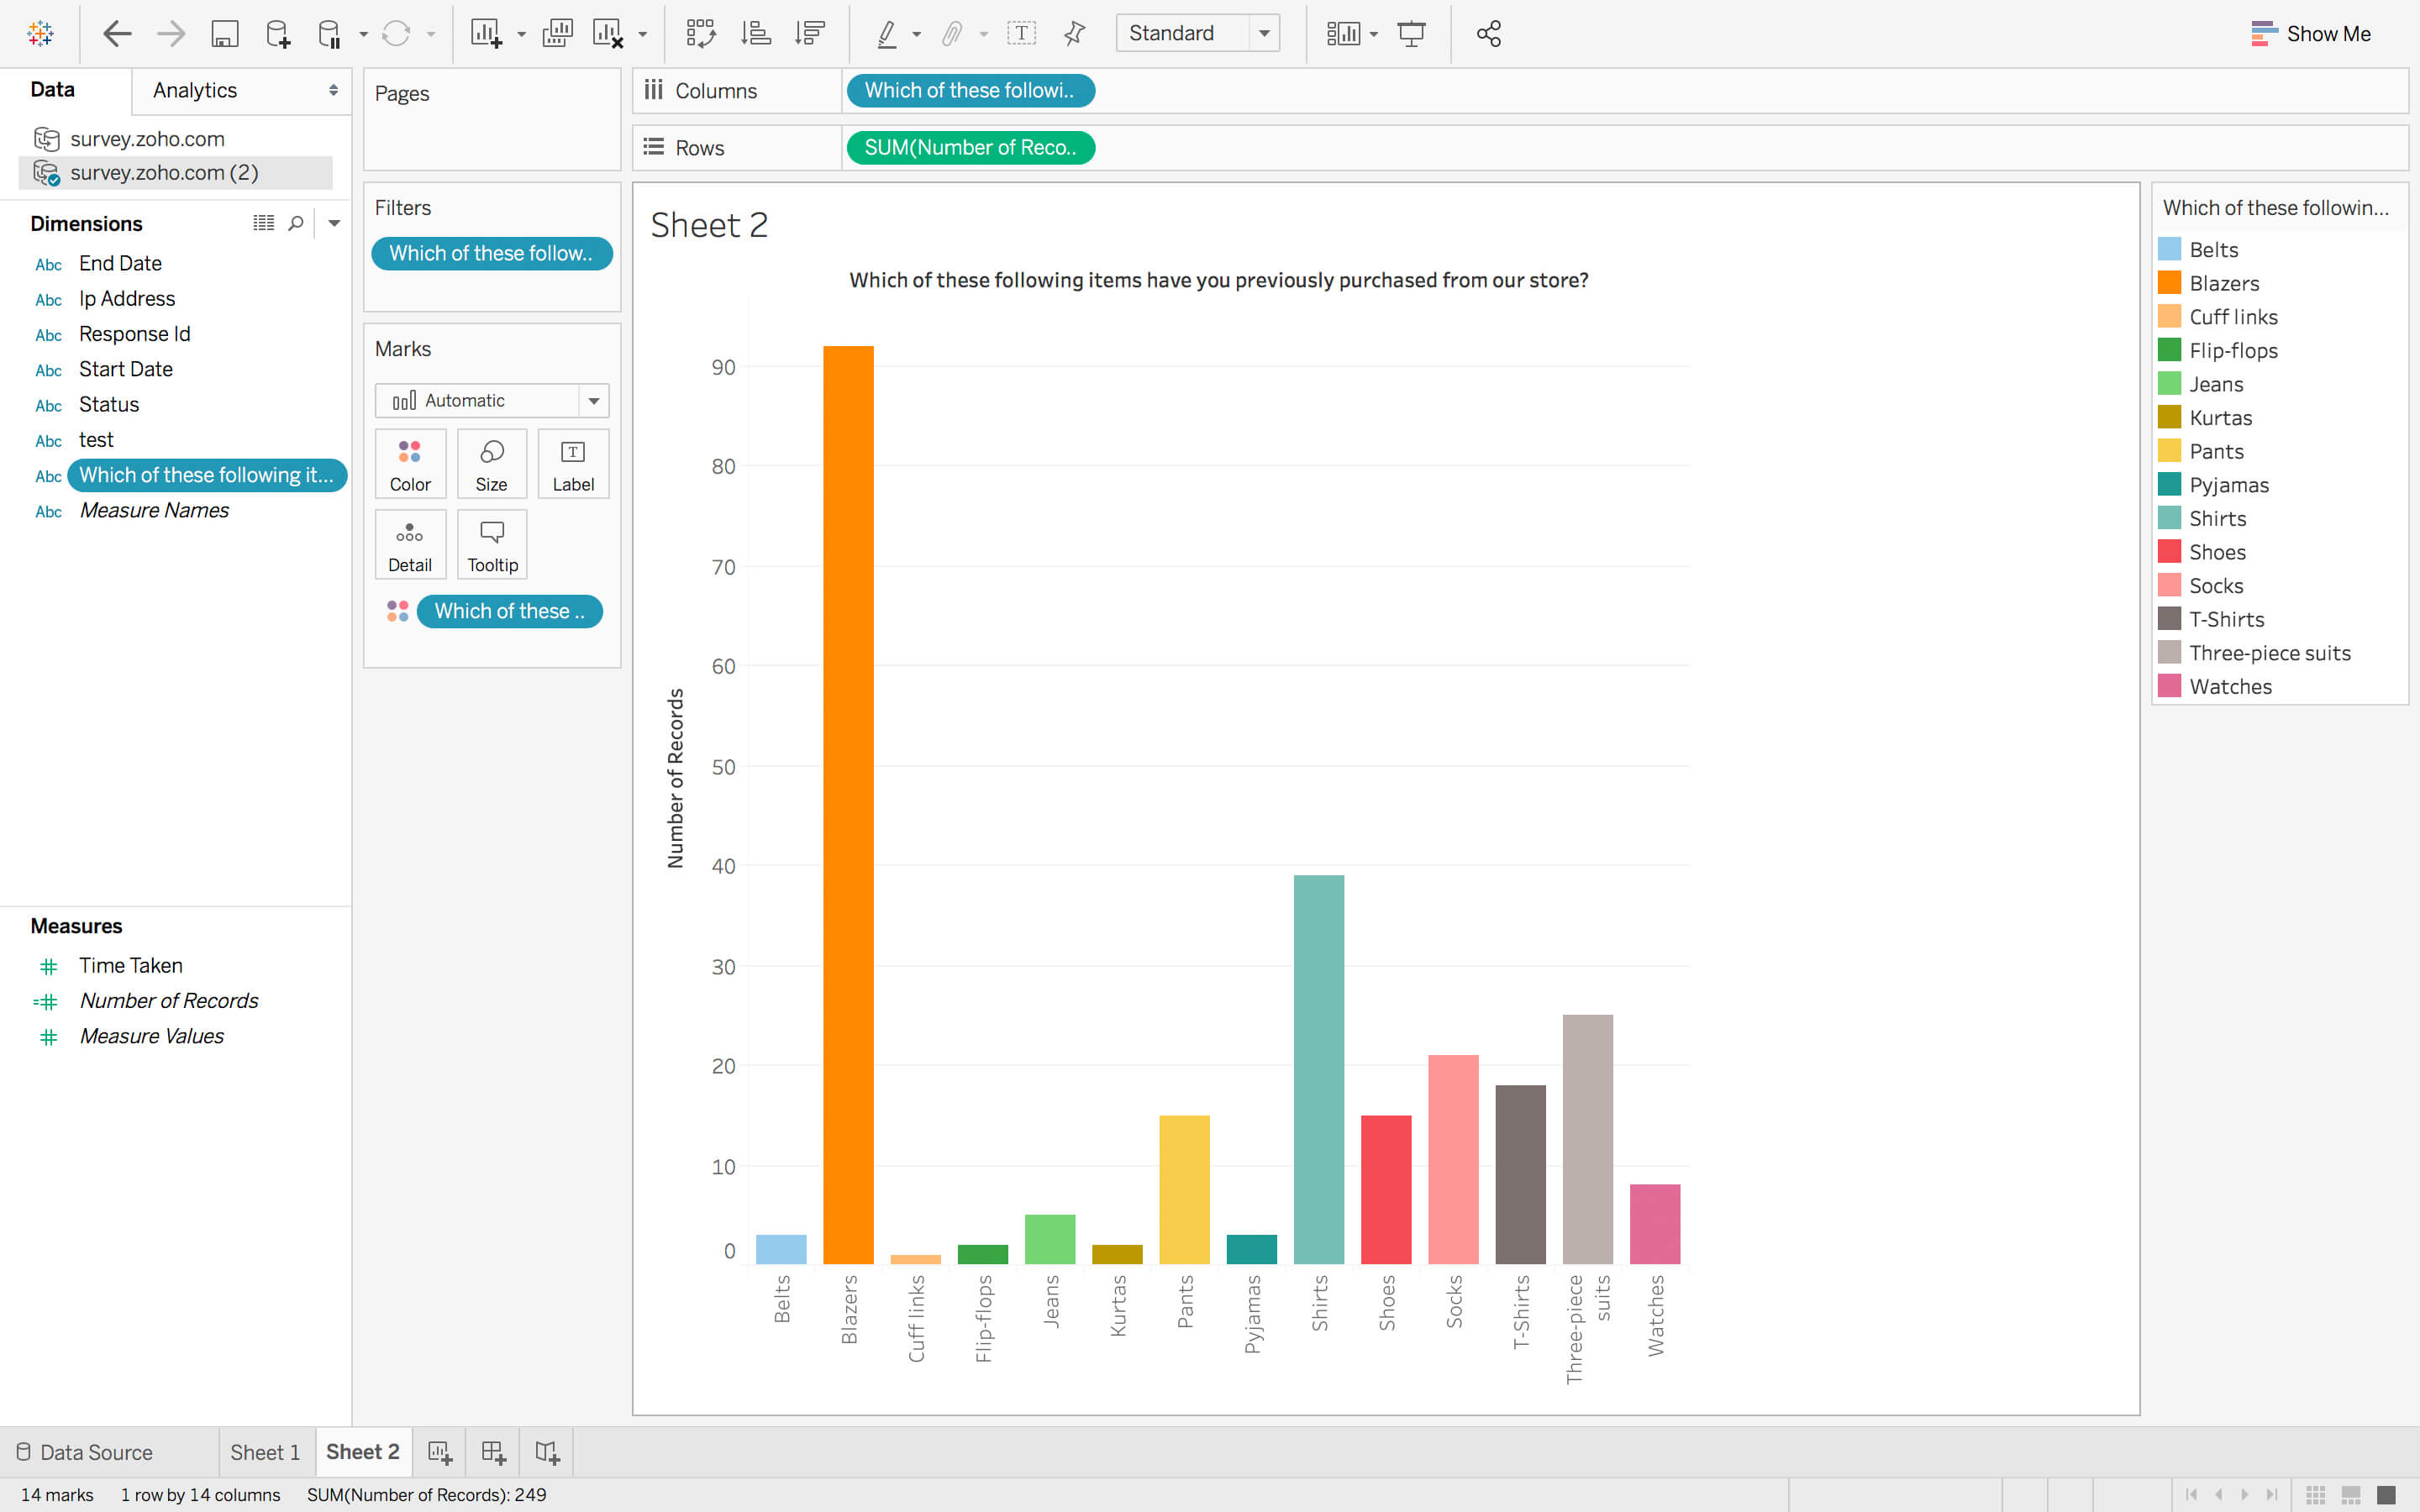This screenshot has height=1512, width=2420.
Task: Toggle the Show Me panel
Action: [x=2310, y=34]
